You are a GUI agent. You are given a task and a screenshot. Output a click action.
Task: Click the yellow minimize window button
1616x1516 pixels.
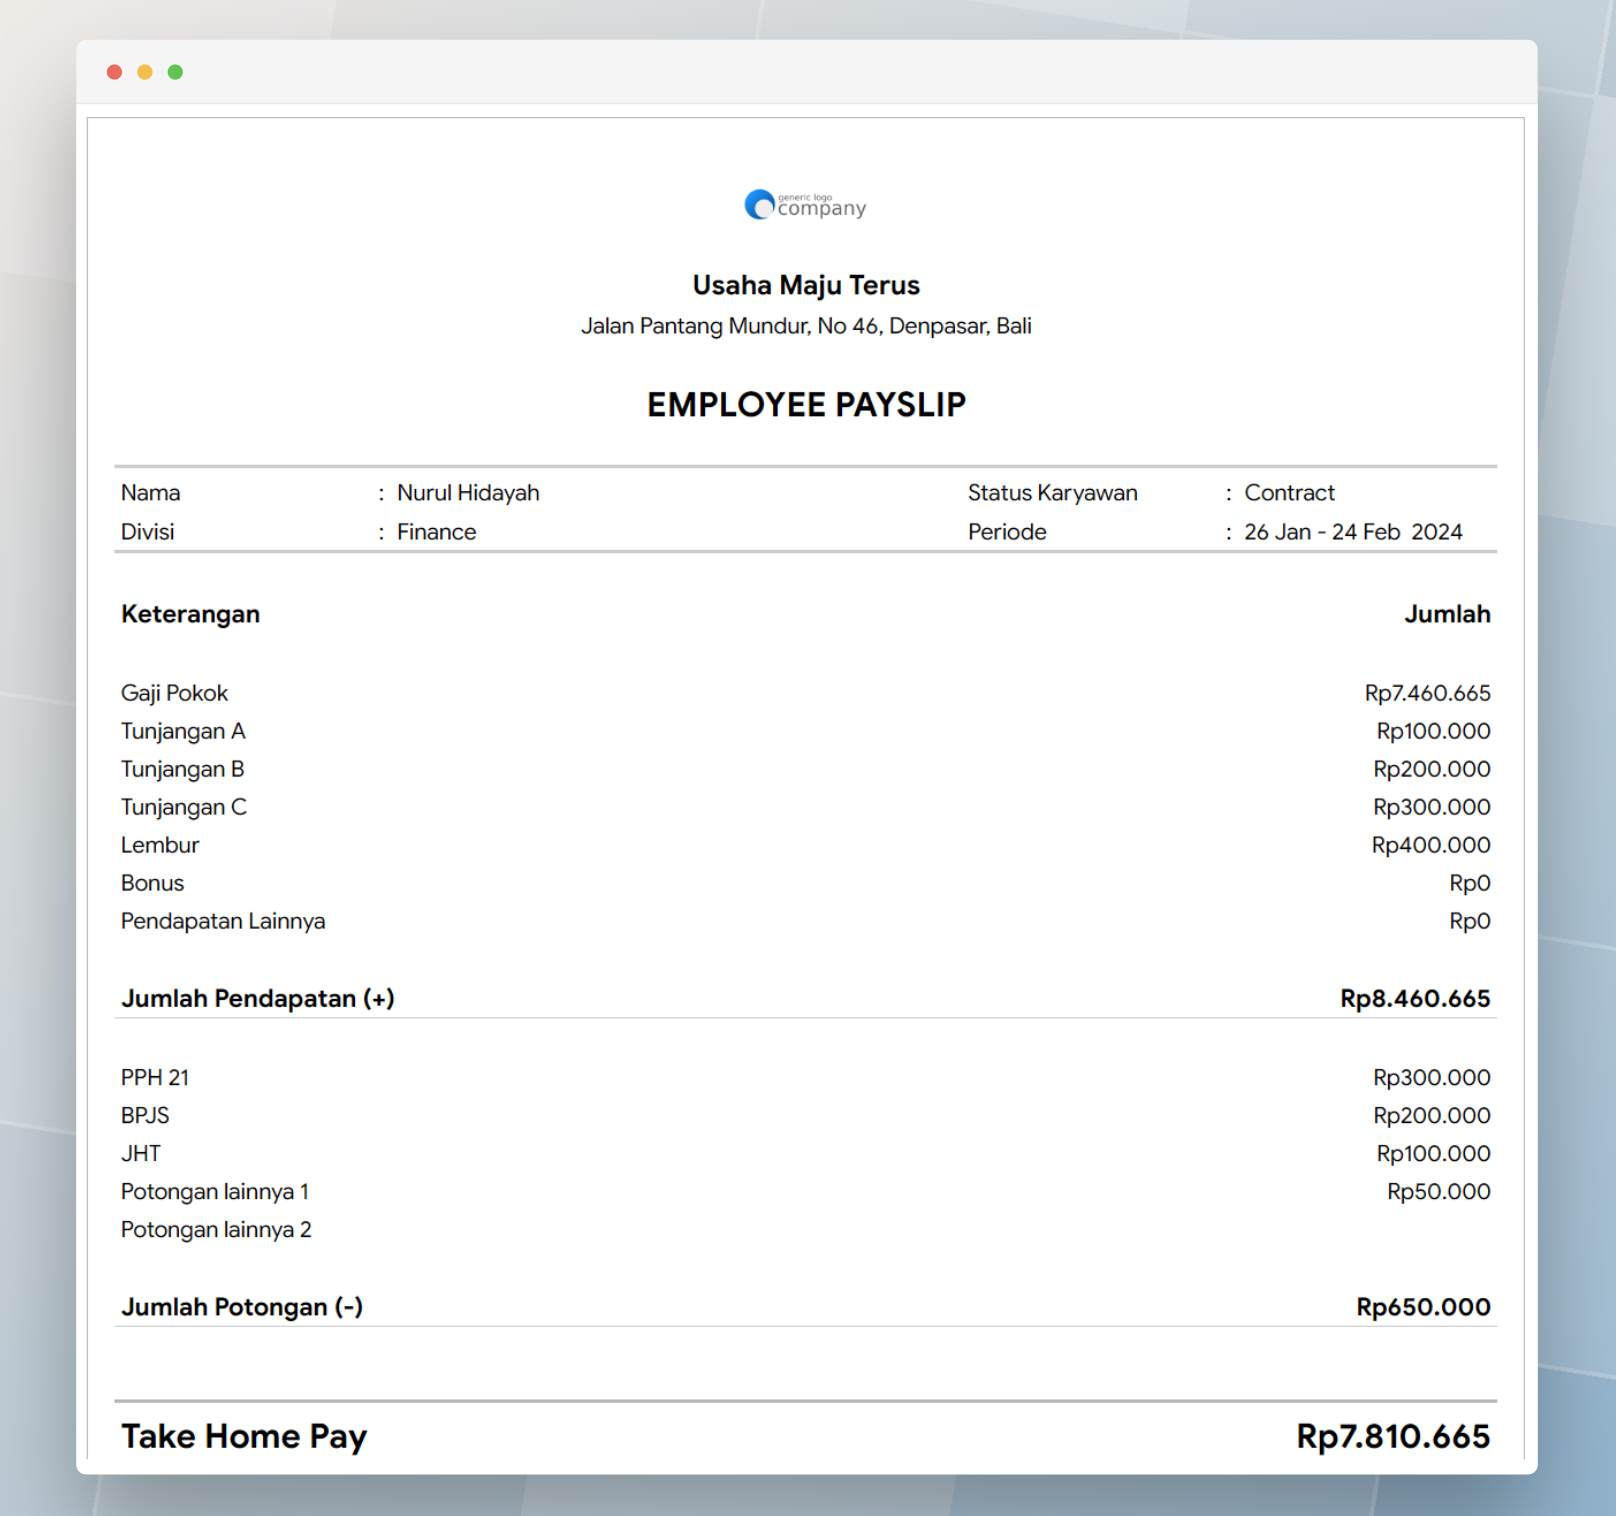[145, 72]
